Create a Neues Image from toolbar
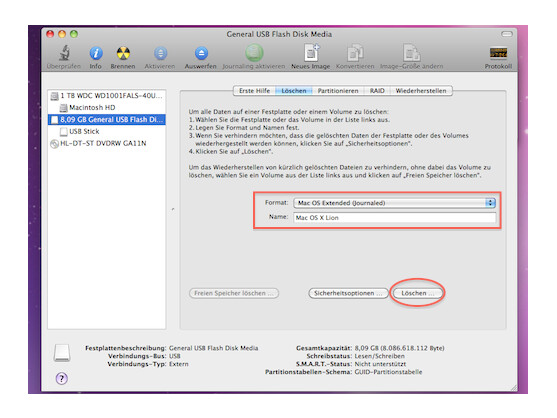 point(311,53)
